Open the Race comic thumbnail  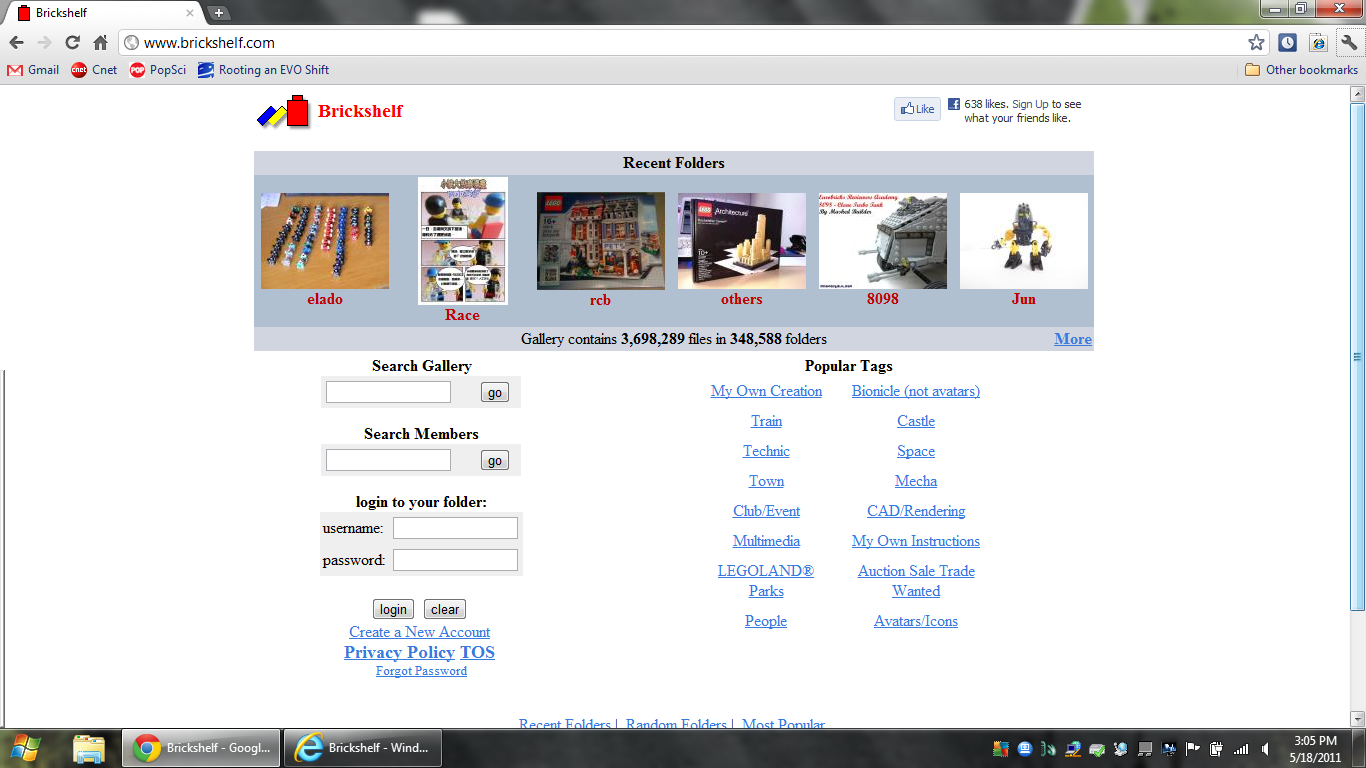click(463, 241)
